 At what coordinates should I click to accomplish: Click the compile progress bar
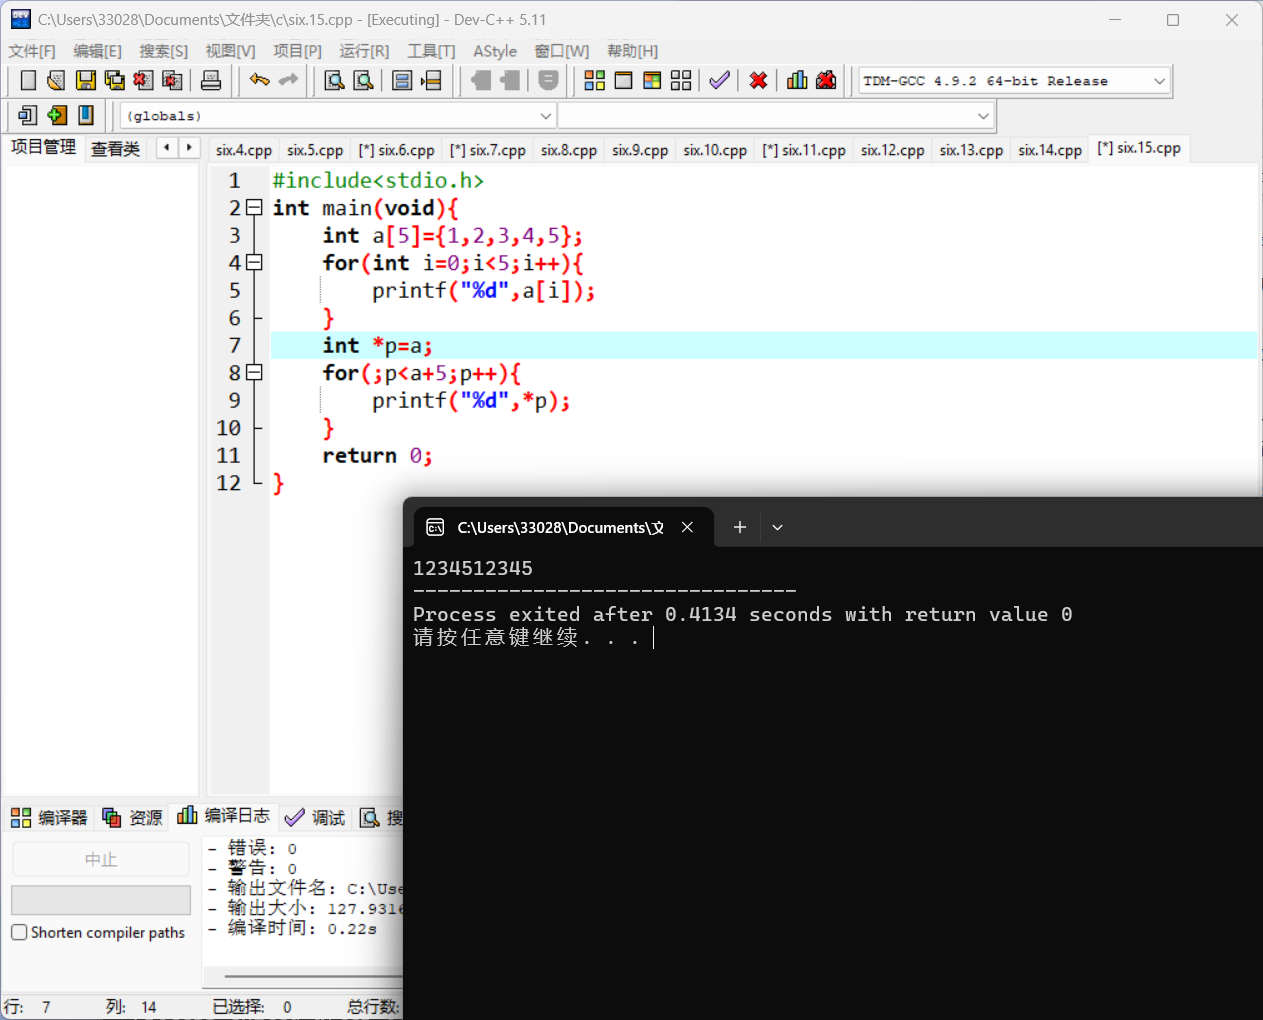pyautogui.click(x=101, y=900)
